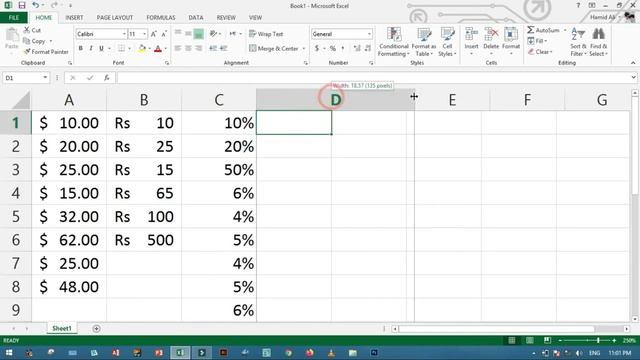
Task: Apply the fill color bucket
Action: point(142,49)
